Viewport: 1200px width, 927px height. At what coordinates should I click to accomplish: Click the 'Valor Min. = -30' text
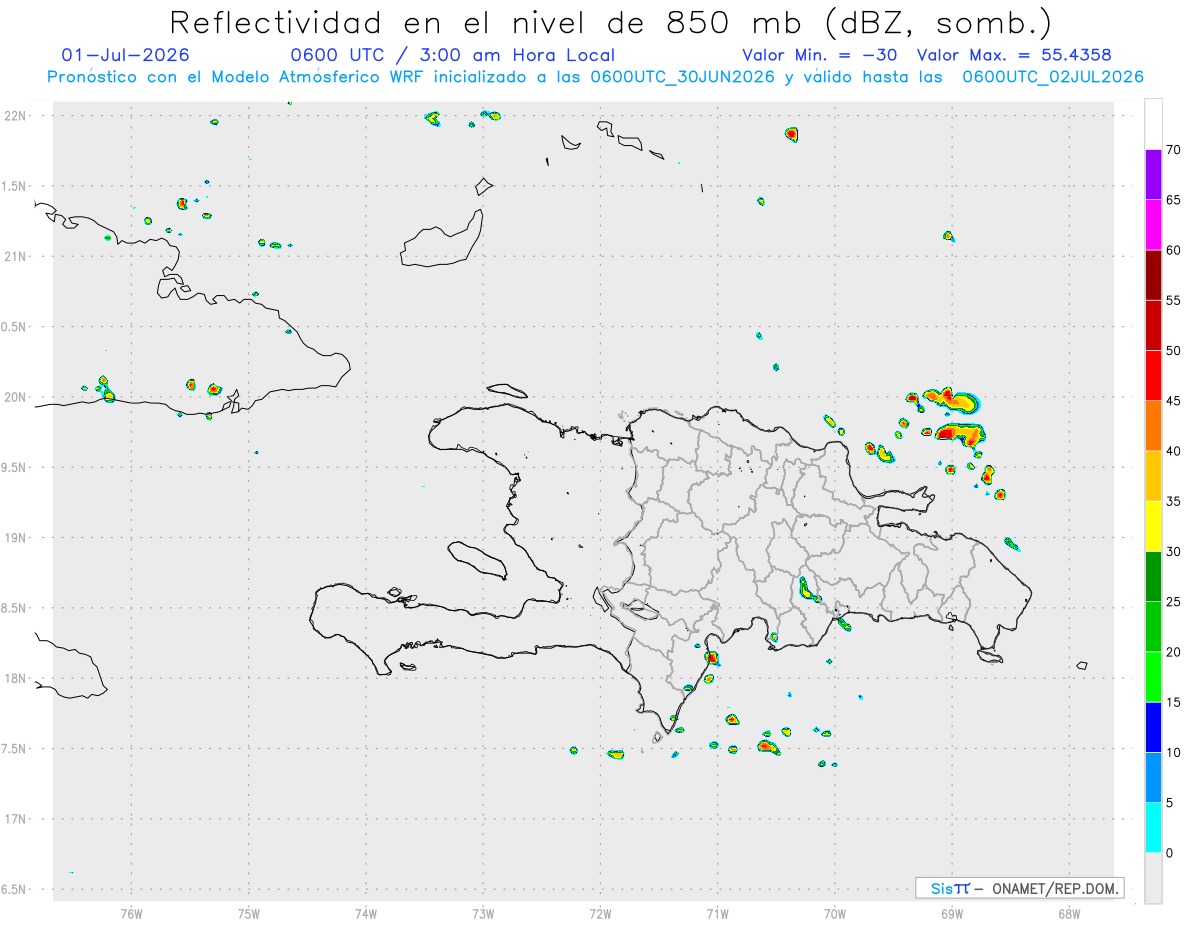coord(820,55)
